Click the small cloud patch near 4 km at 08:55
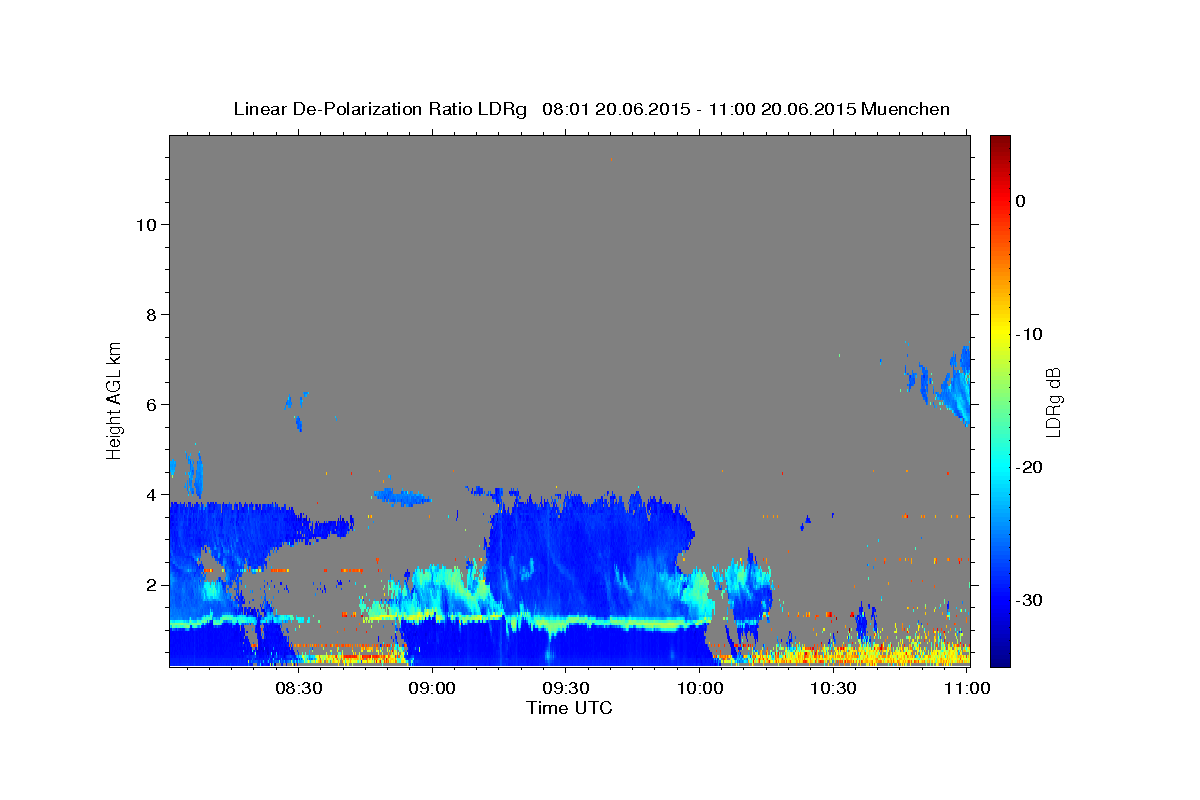1200x800 pixels. 400,496
